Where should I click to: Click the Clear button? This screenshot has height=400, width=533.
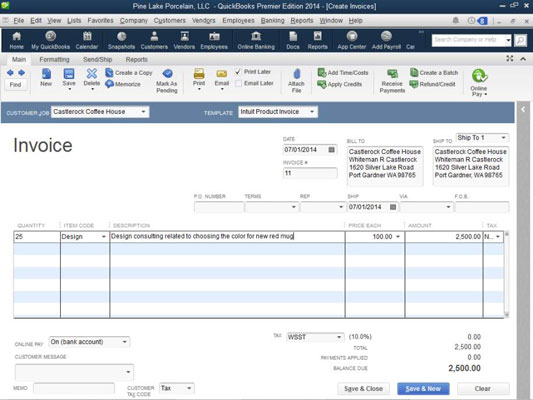pos(483,388)
